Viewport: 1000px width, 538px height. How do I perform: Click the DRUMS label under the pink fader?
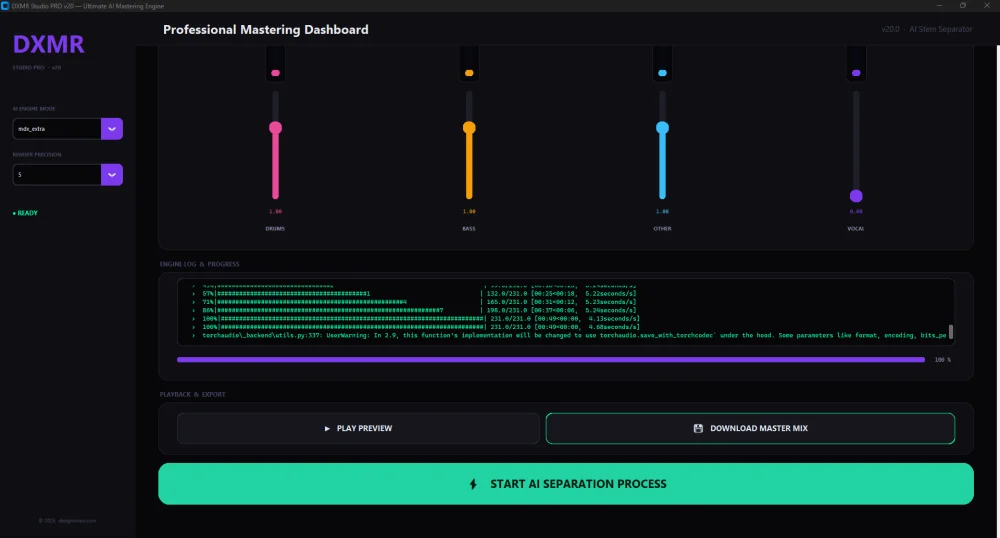(276, 229)
